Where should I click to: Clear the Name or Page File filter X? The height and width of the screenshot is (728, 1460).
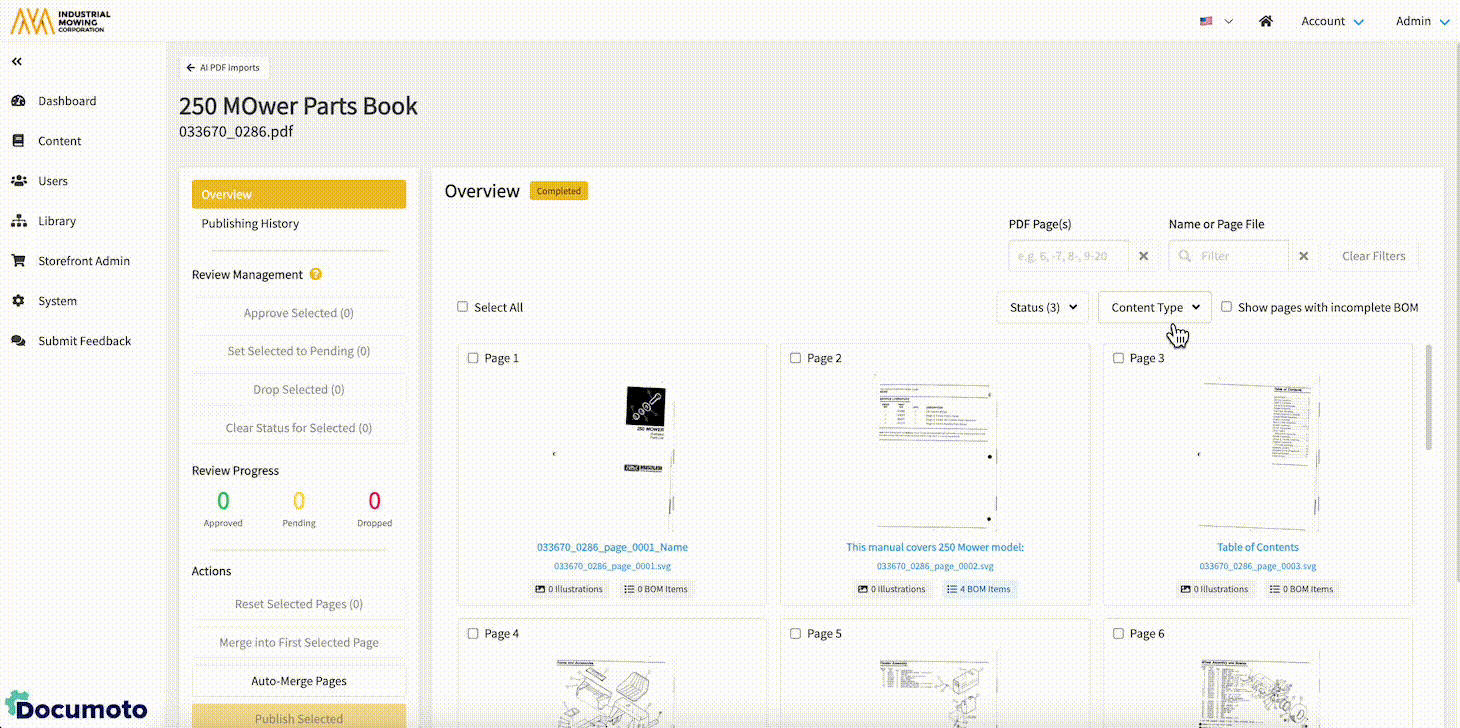(x=1304, y=256)
